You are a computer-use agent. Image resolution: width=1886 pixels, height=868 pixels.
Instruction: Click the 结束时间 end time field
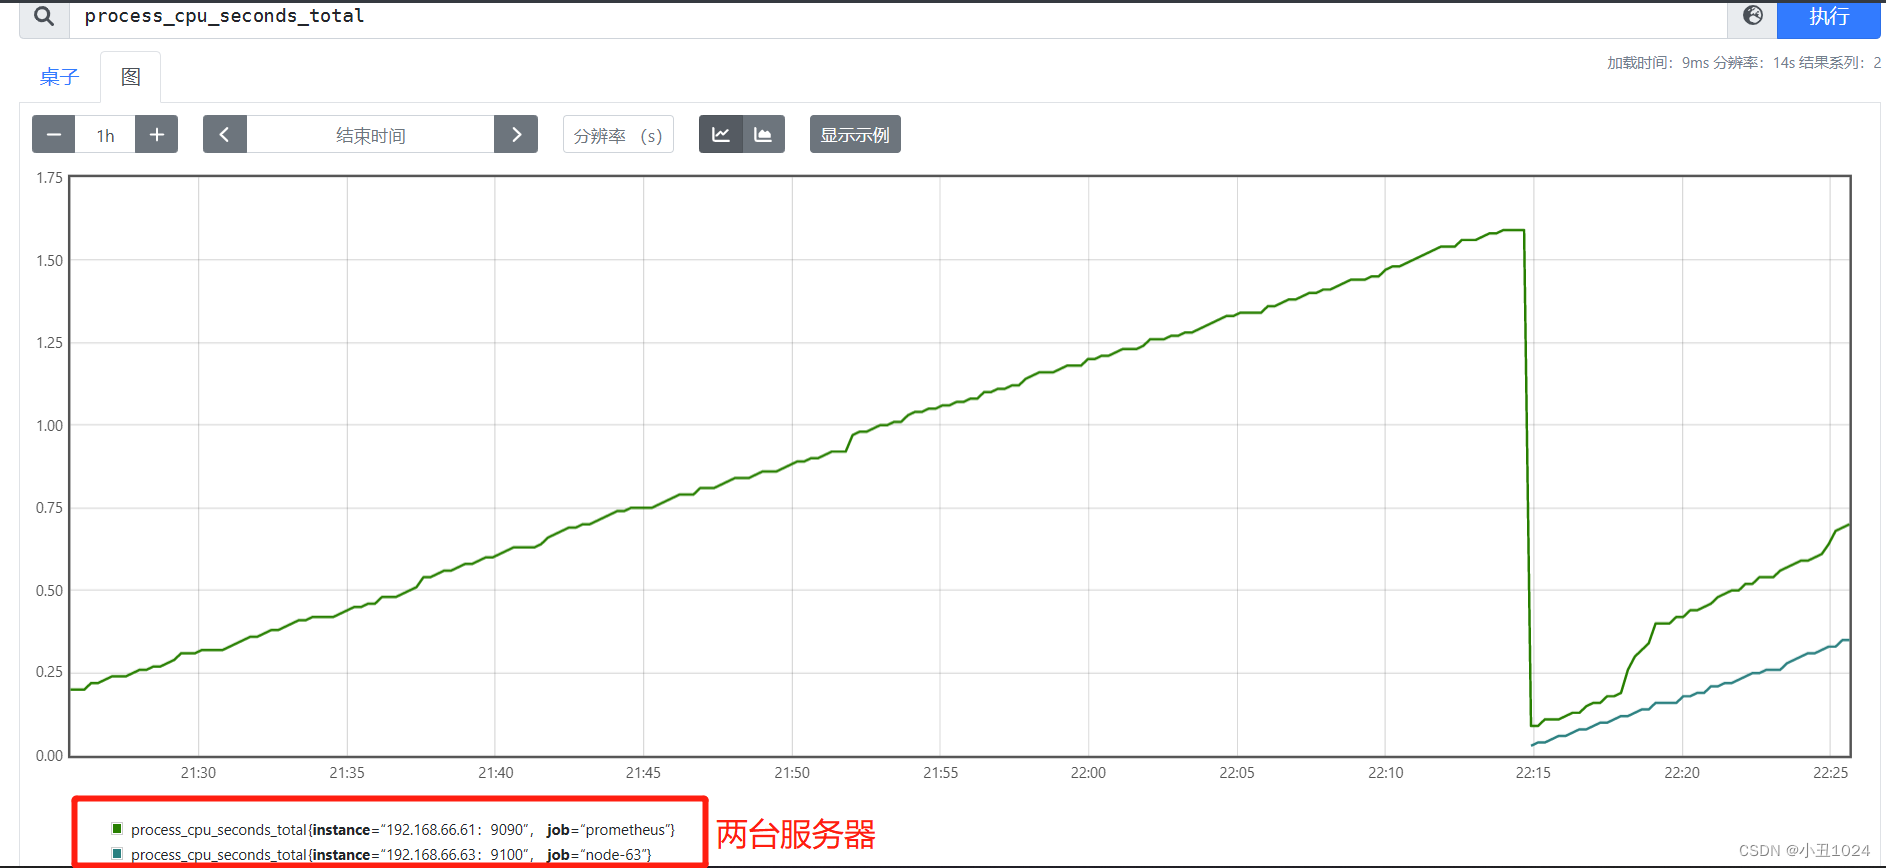tap(371, 134)
